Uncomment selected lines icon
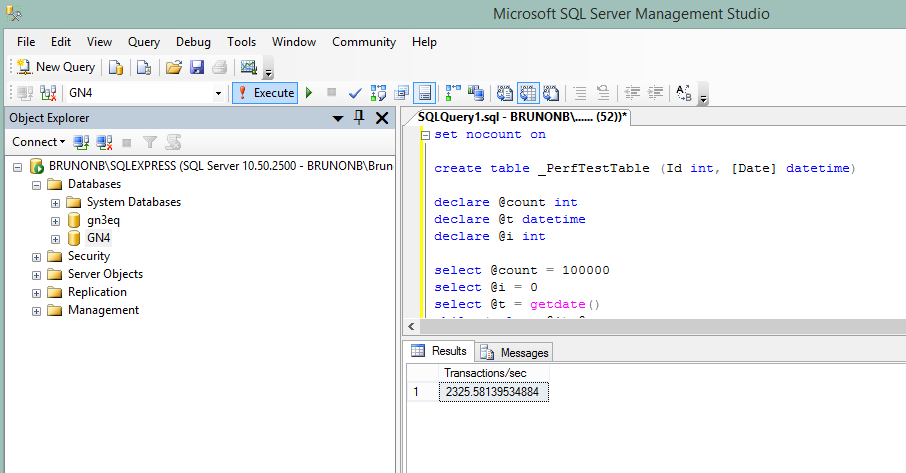Screen dimensions: 906x473 click(603, 93)
